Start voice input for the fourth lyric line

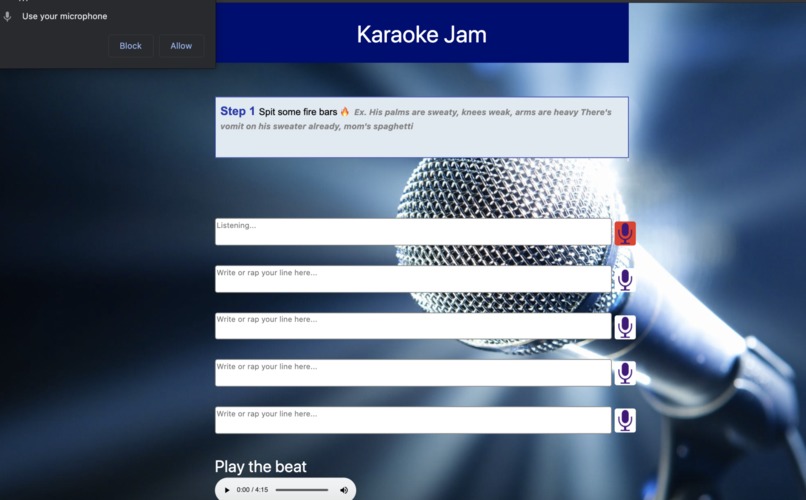tap(625, 374)
